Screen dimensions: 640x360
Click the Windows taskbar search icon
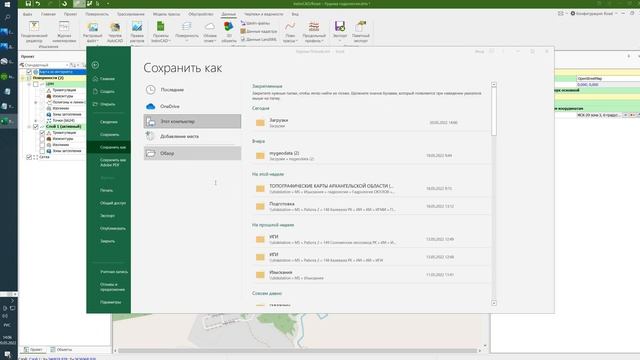click(7, 18)
